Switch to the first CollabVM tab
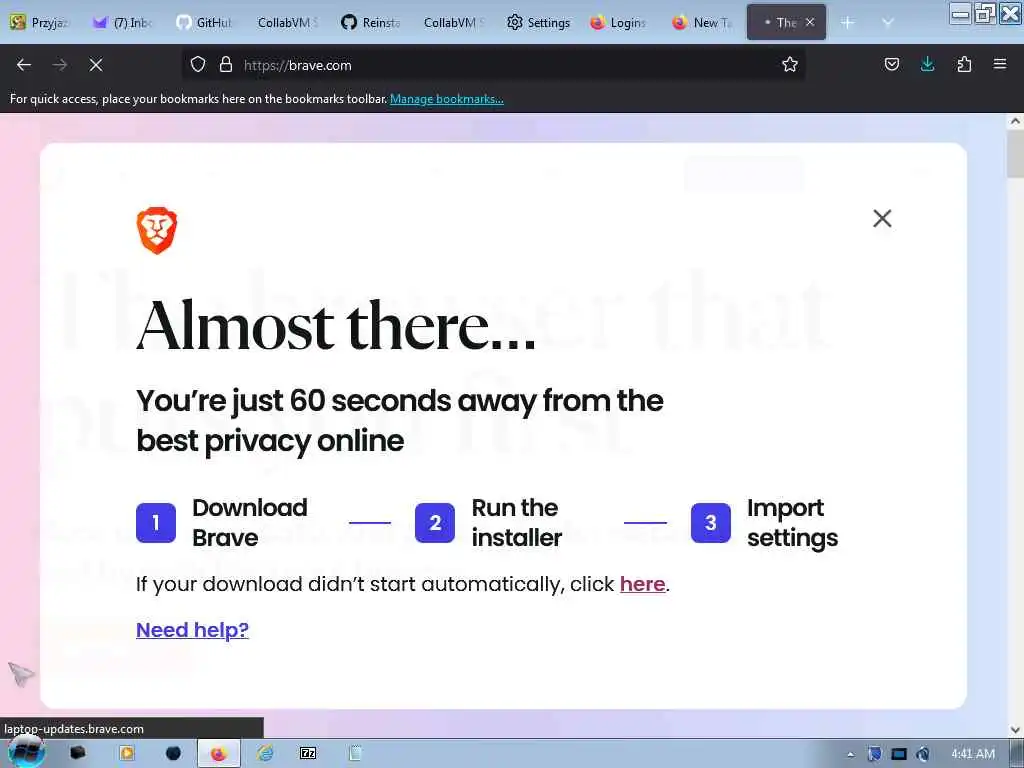 click(x=287, y=23)
